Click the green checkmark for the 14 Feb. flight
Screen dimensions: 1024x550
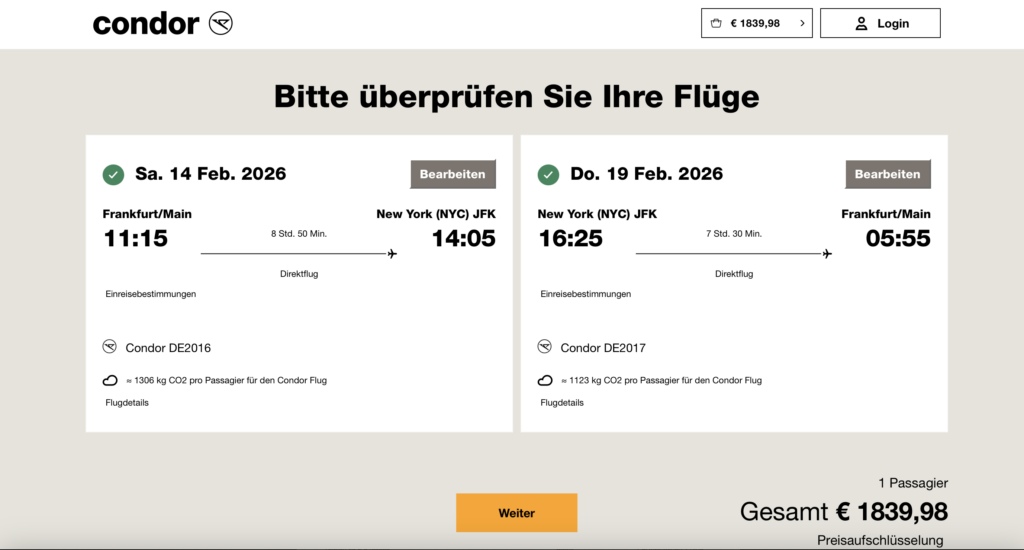(x=113, y=175)
